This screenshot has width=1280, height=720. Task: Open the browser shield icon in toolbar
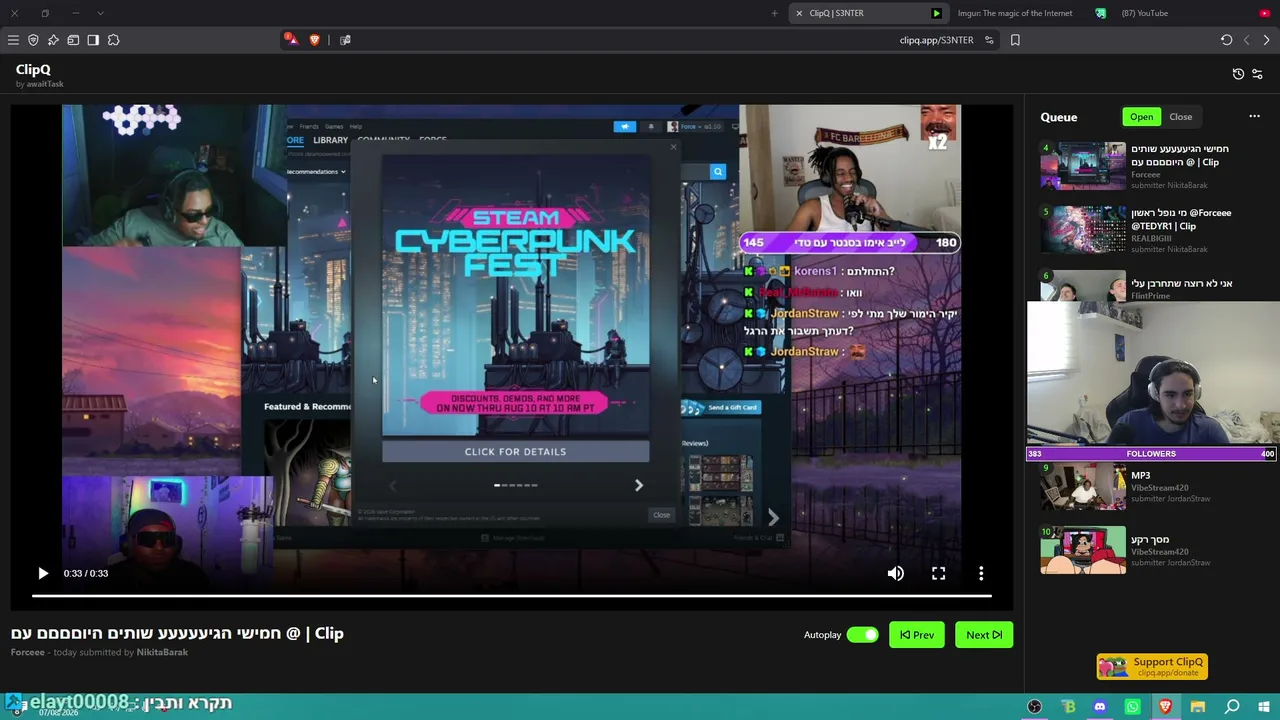33,40
